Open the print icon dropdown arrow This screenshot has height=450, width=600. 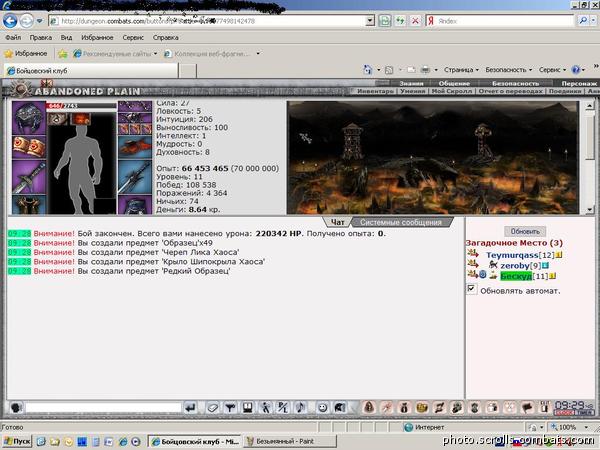click(436, 70)
